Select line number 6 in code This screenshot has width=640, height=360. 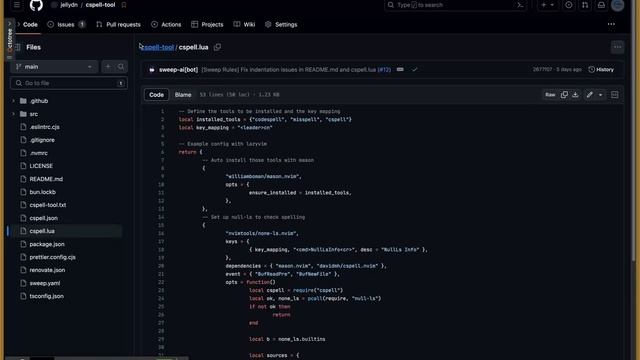click(162, 152)
